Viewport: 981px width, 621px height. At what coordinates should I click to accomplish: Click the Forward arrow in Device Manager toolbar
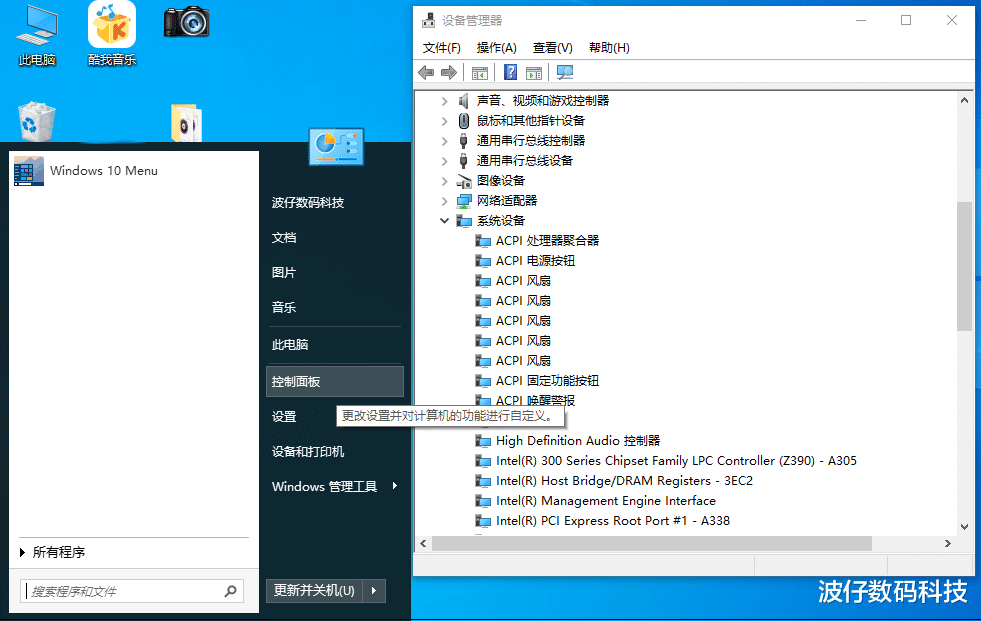[x=449, y=73]
